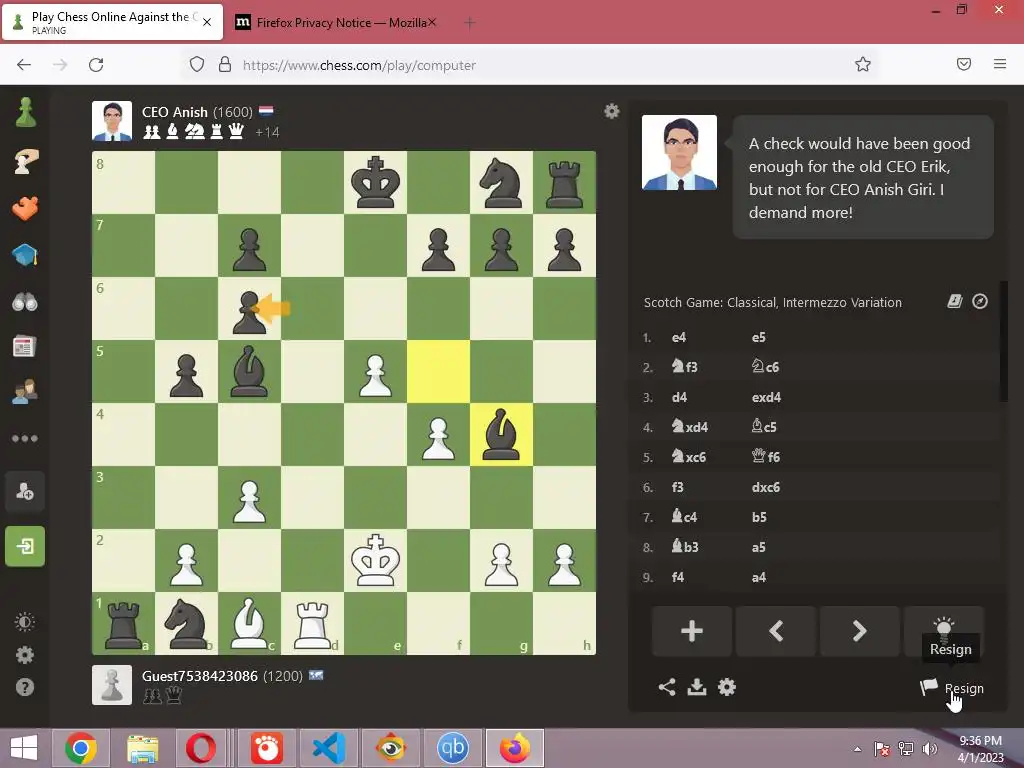The width and height of the screenshot is (1024, 768).
Task: Click Guest7538423086 player name
Action: pyautogui.click(x=200, y=676)
